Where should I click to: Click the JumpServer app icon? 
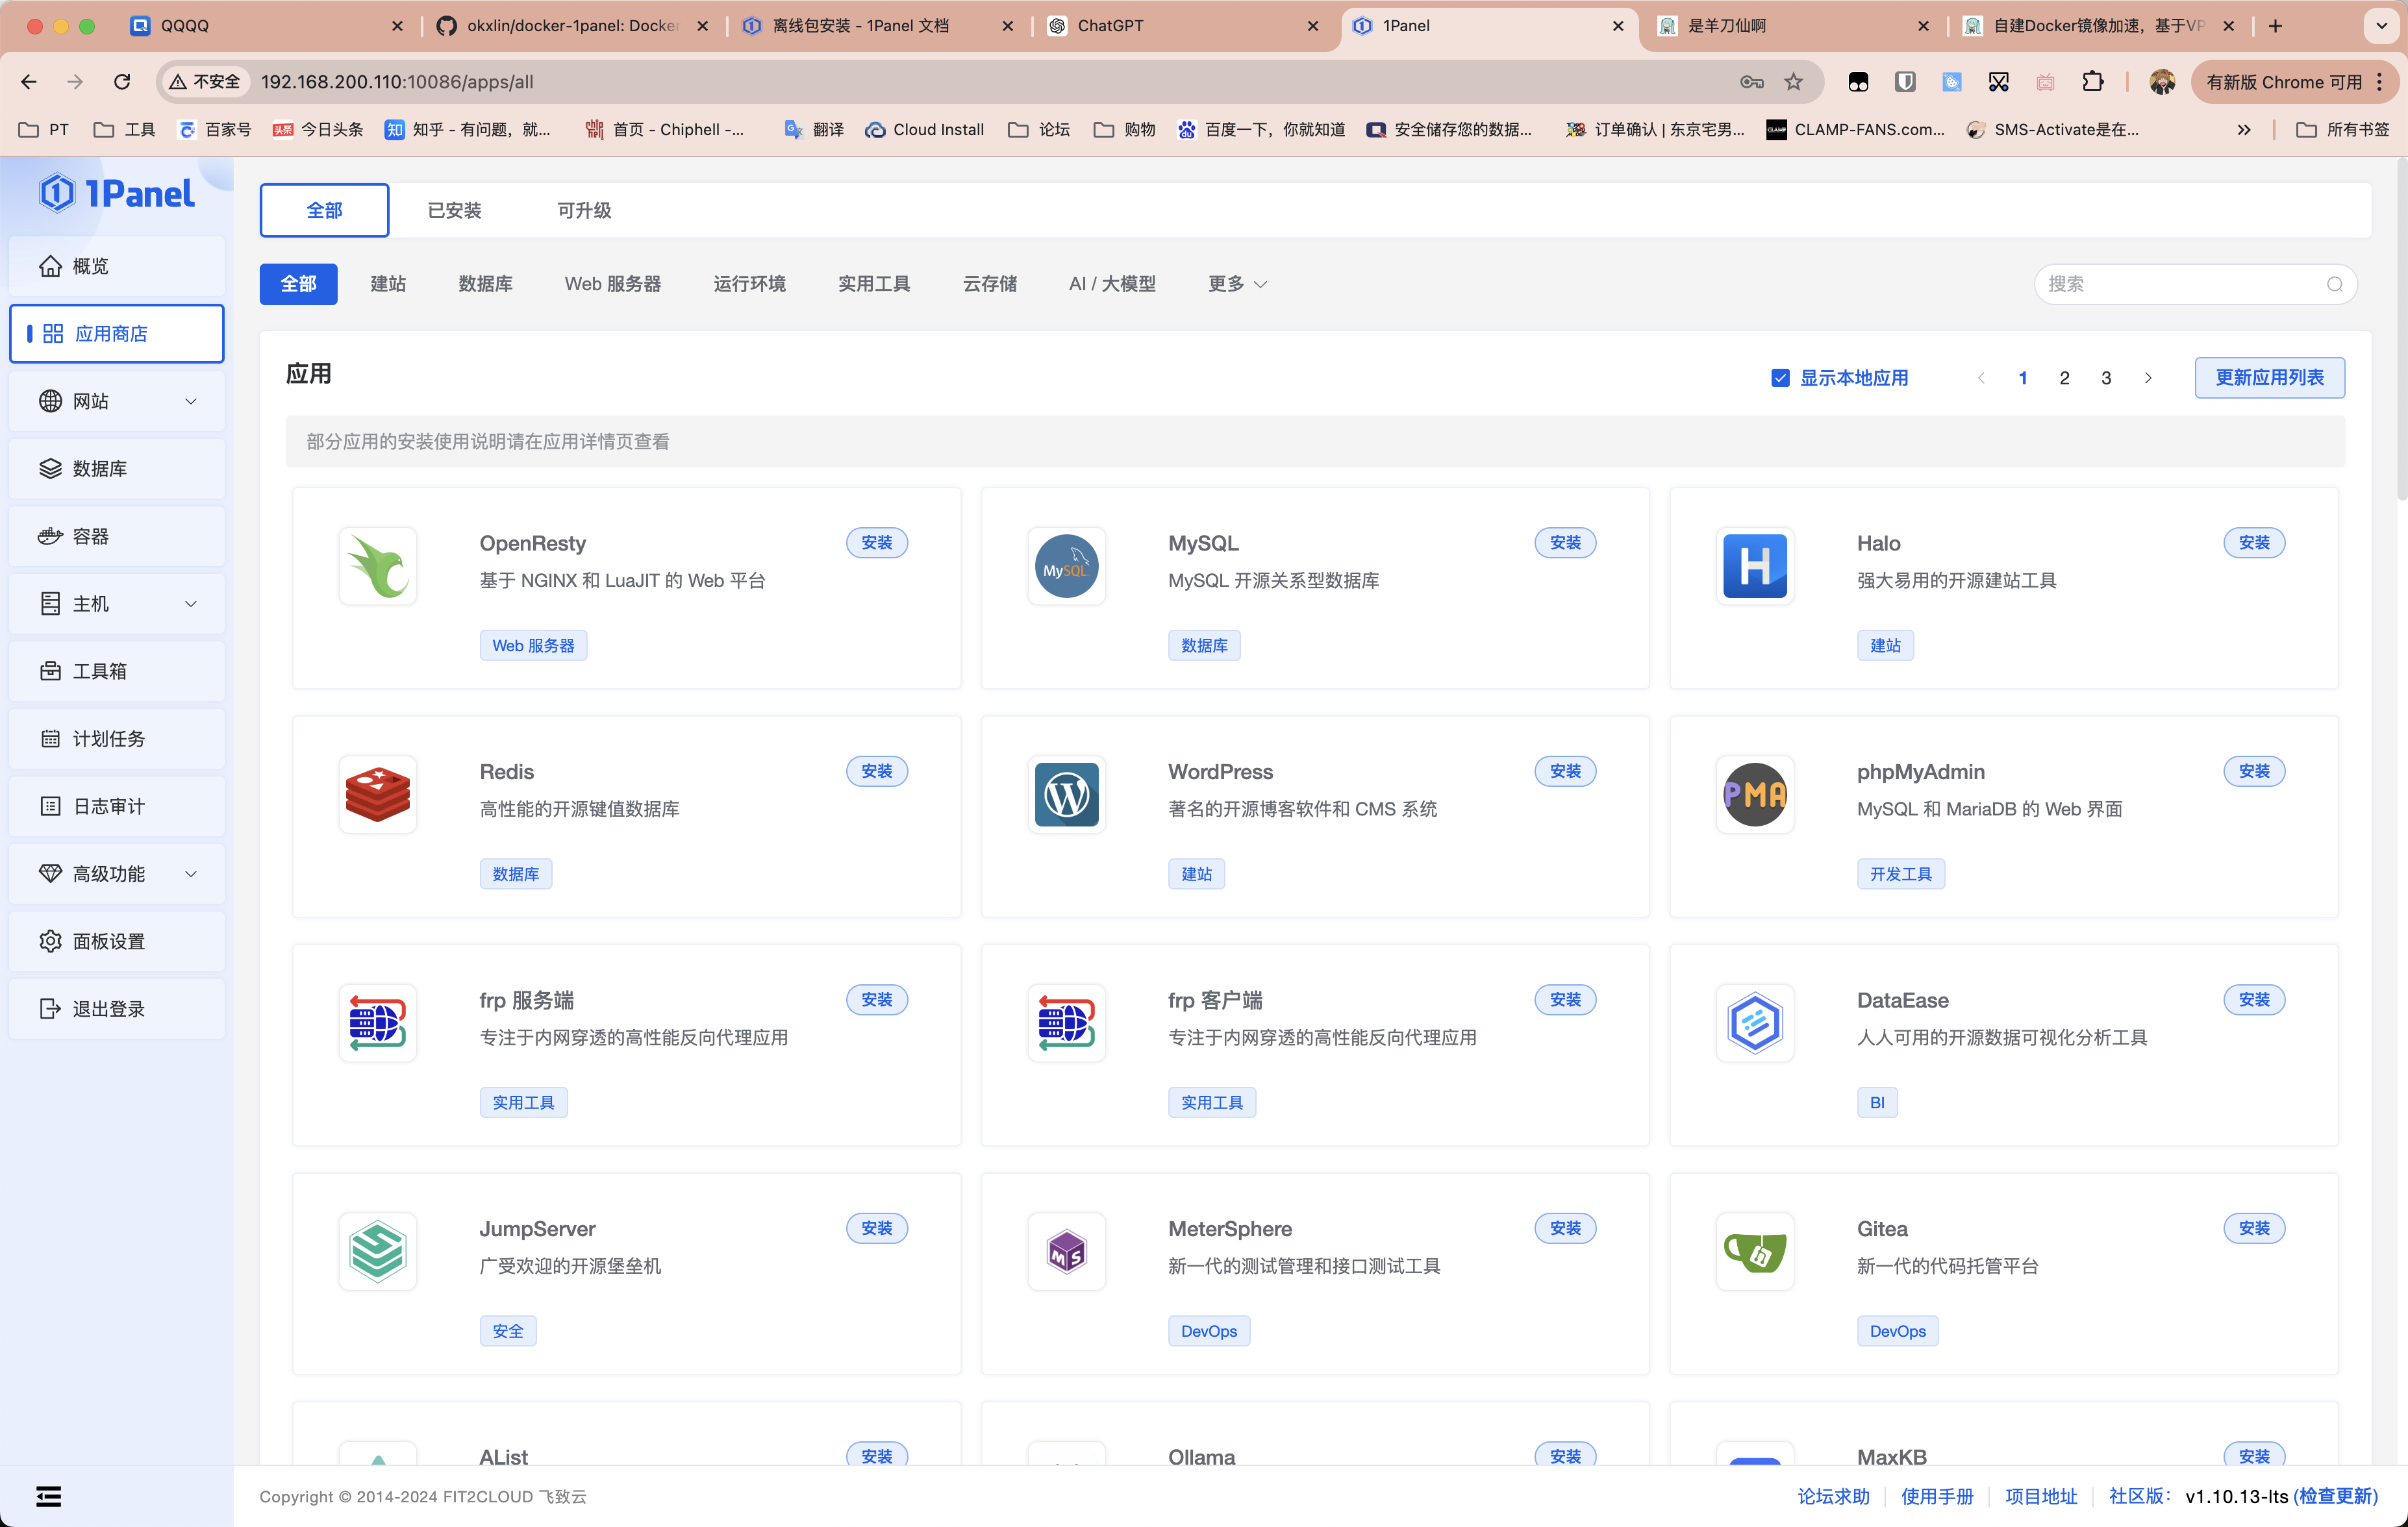(377, 1252)
